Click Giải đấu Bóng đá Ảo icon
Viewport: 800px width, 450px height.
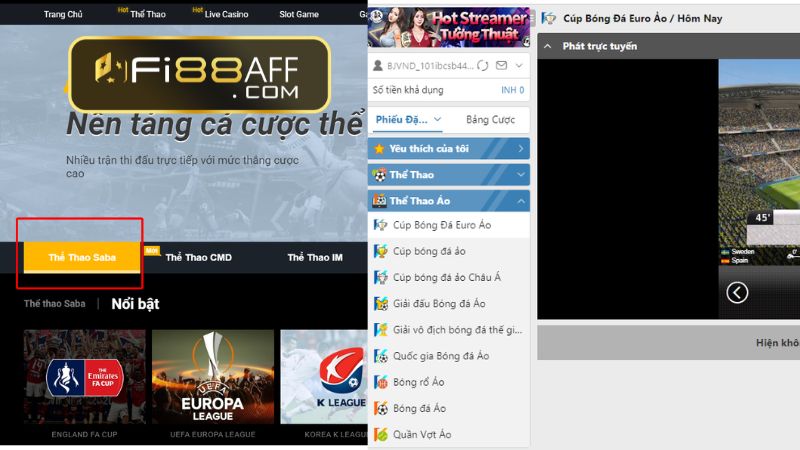381,304
